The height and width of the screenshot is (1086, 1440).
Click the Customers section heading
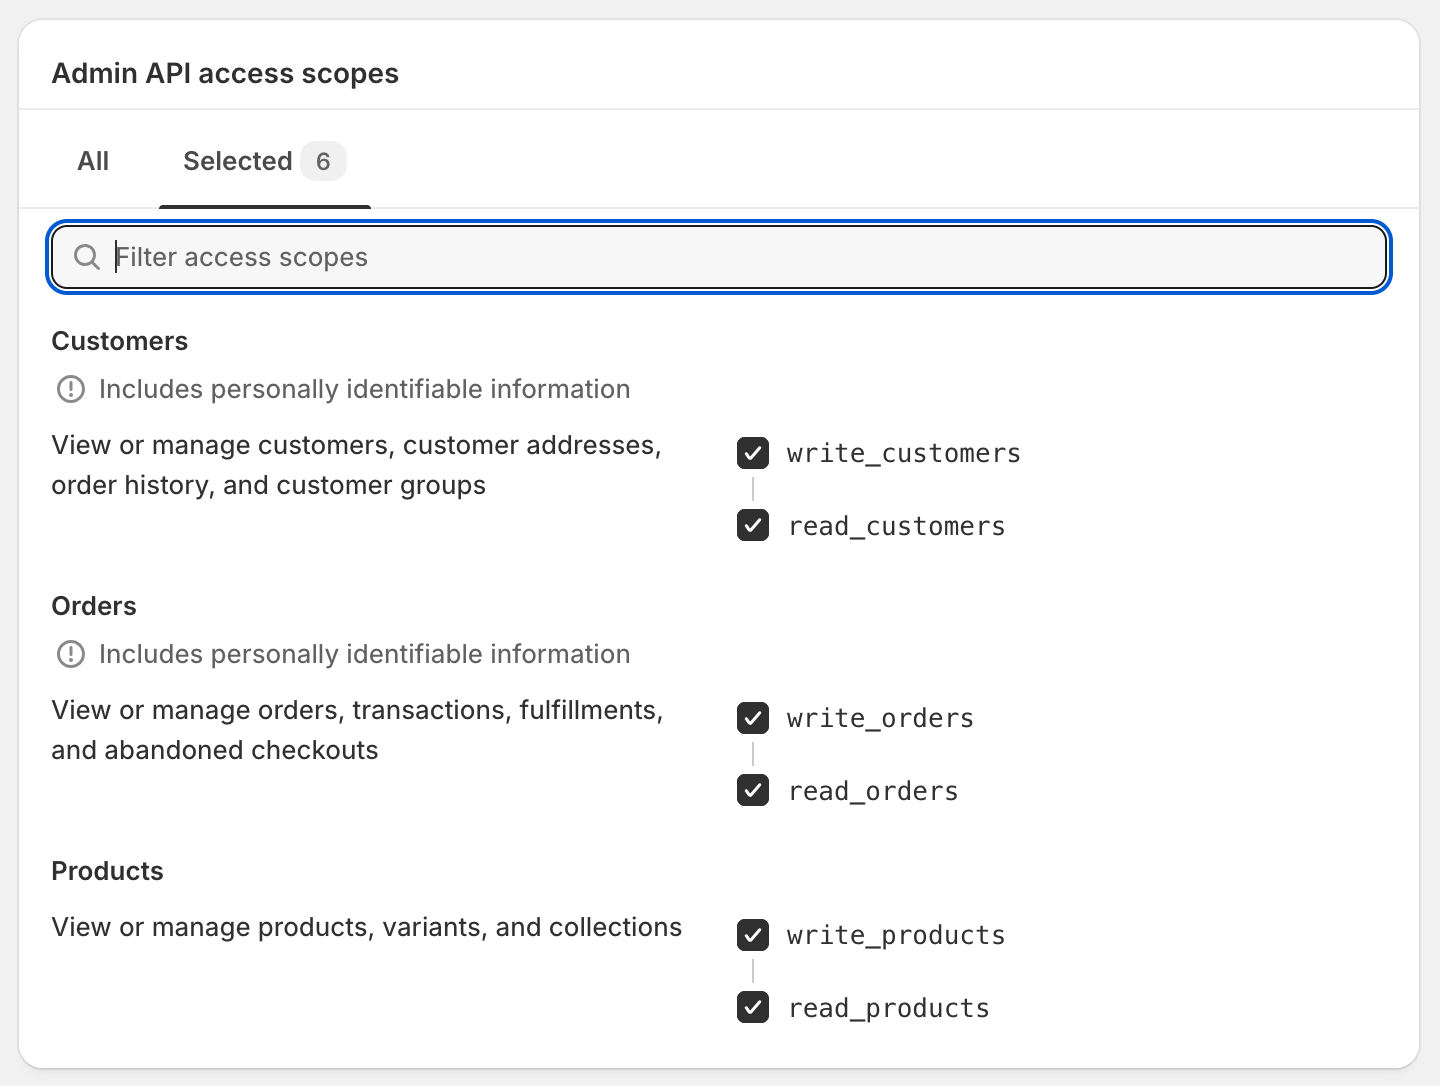[120, 341]
